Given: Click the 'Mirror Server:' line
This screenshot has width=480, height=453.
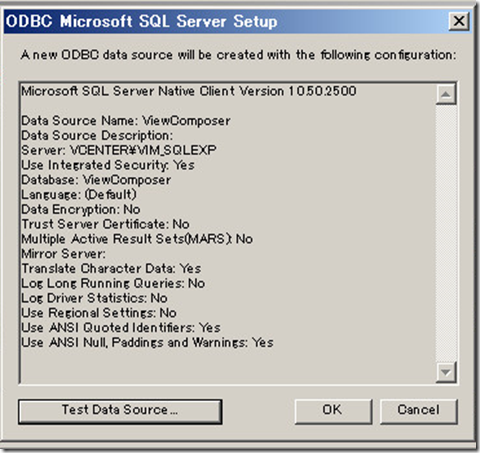Looking at the screenshot, I should pos(63,254).
